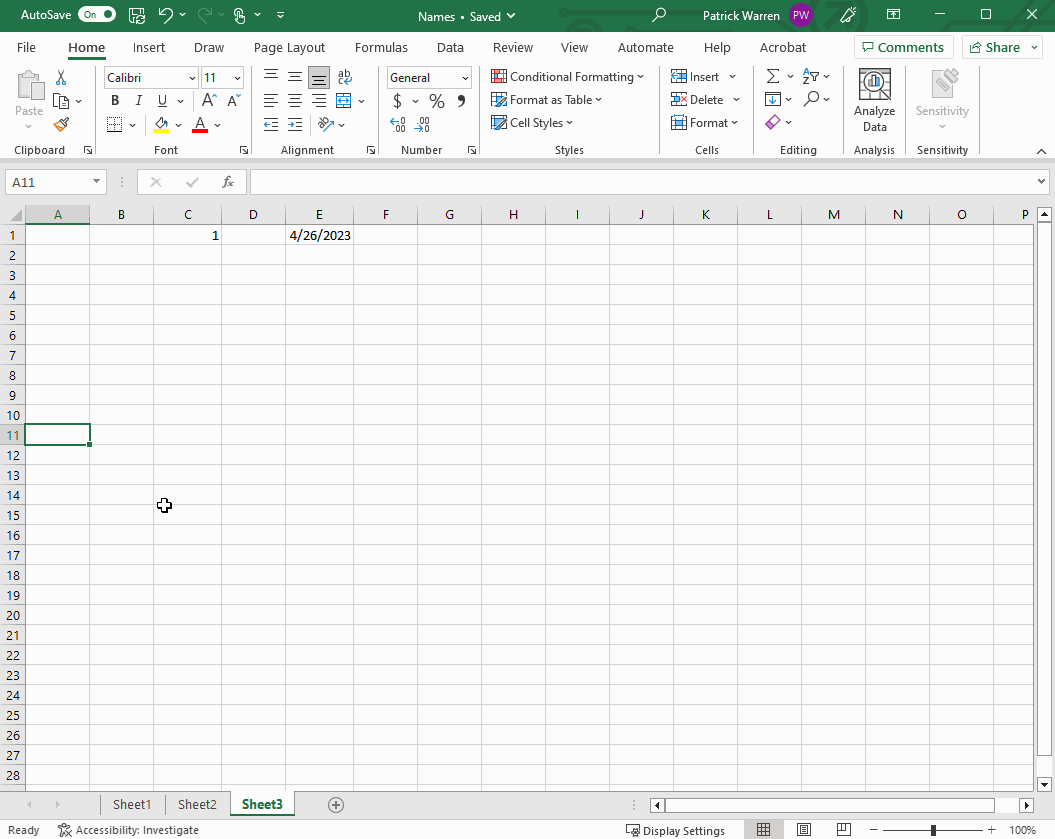Expand Cell Styles menu
Image resolution: width=1055 pixels, height=839 pixels.
point(532,122)
